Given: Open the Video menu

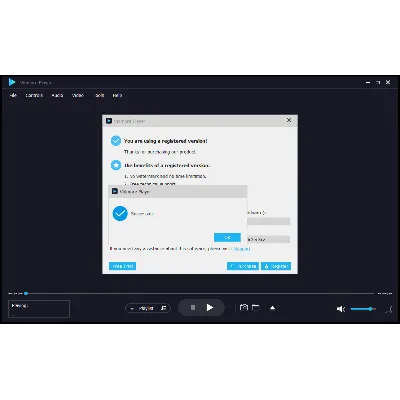Looking at the screenshot, I should tap(78, 95).
